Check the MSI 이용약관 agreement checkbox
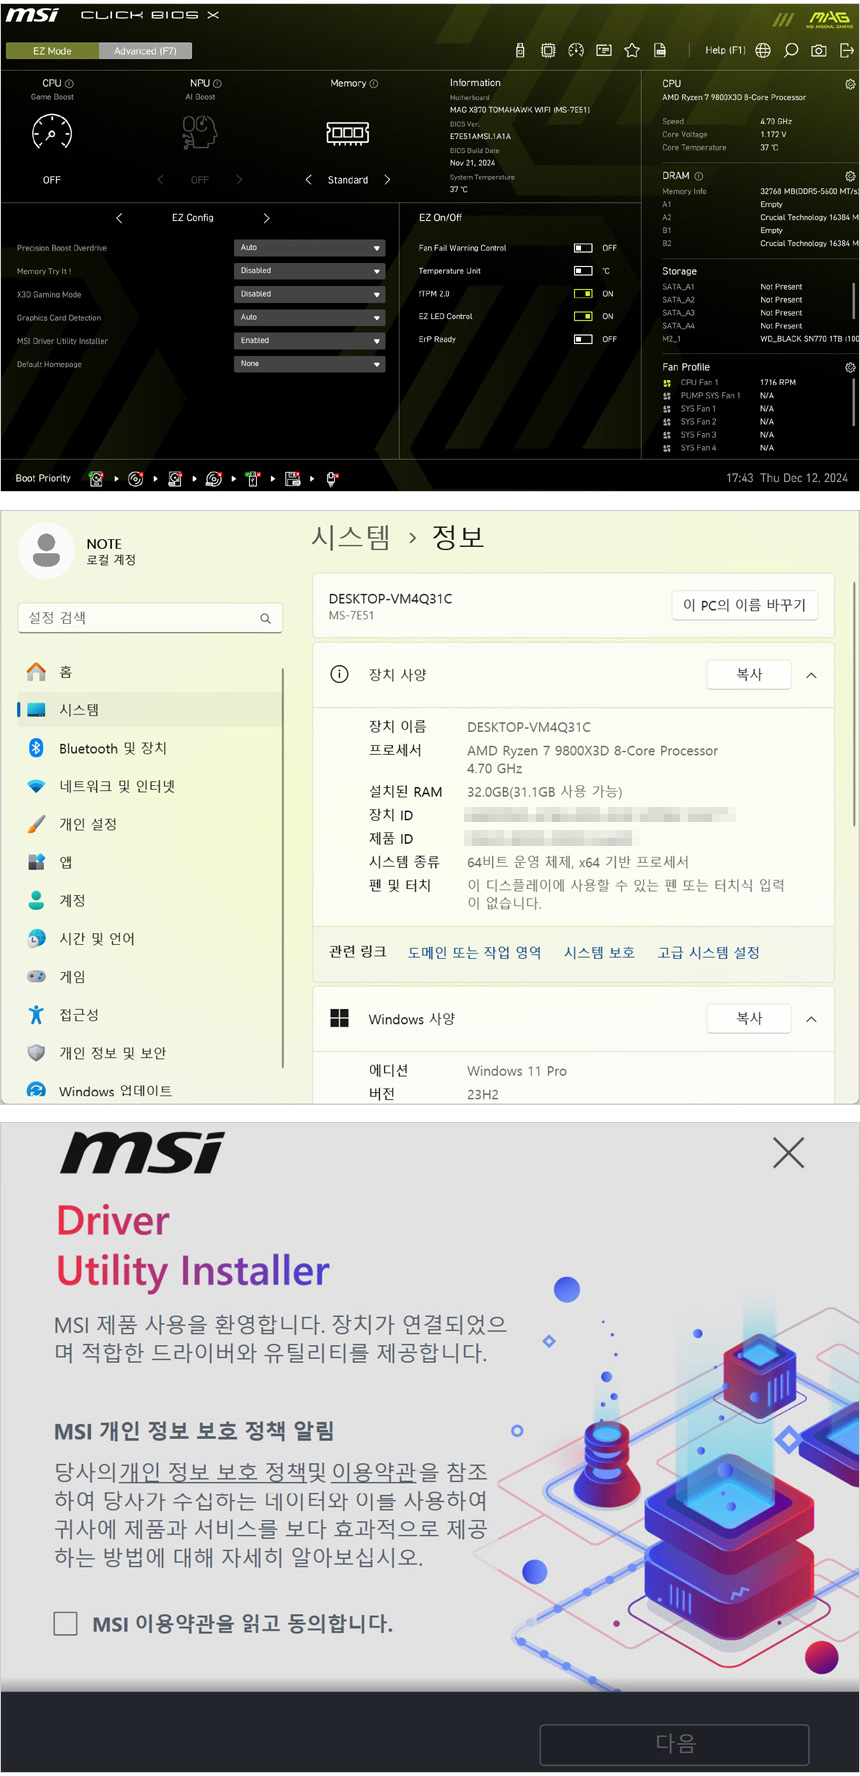Viewport: 860px width, 1776px height. (66, 1624)
